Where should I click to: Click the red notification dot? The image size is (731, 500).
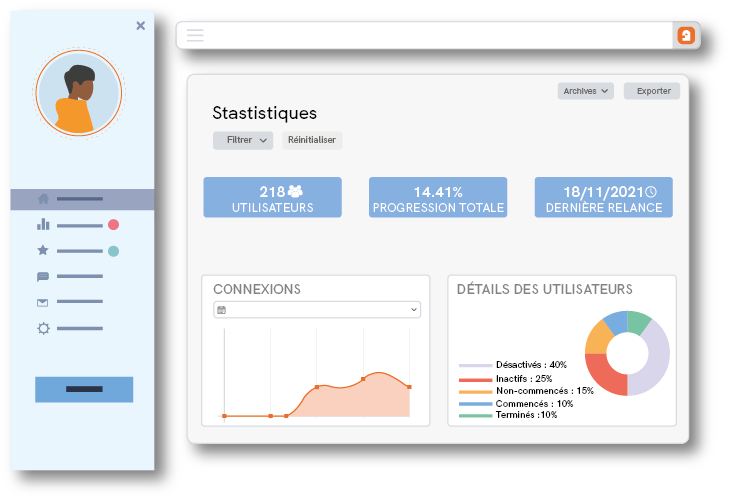[113, 225]
